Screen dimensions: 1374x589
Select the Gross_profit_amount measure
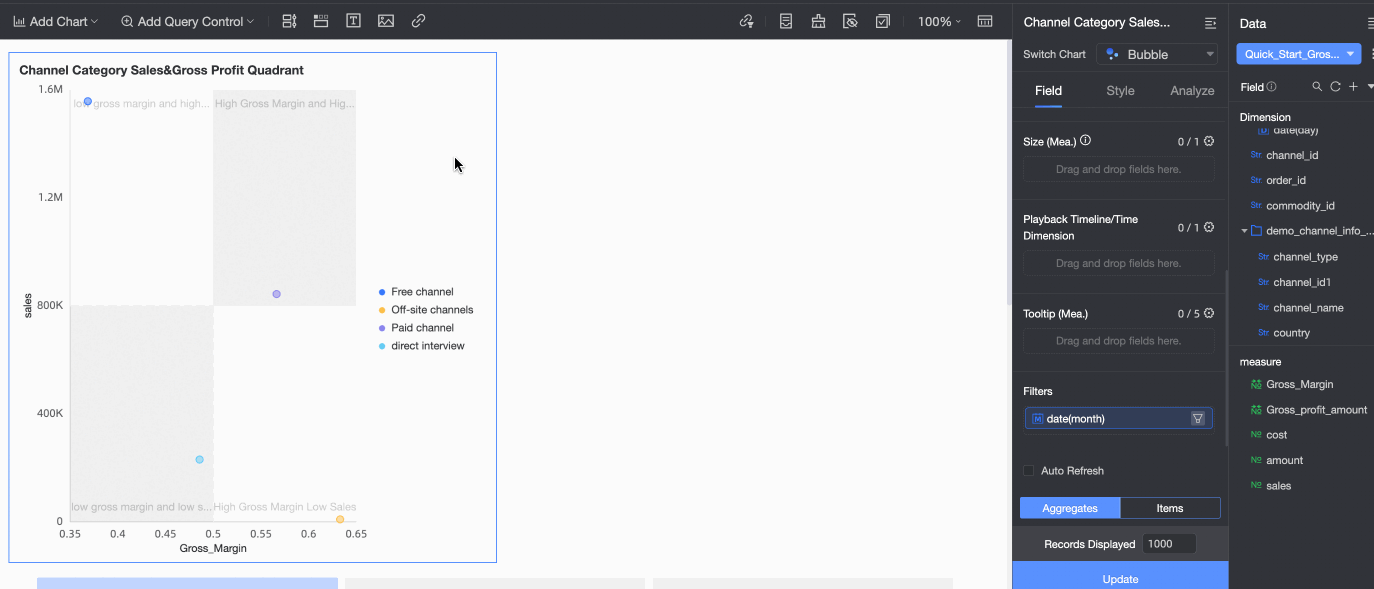1316,410
